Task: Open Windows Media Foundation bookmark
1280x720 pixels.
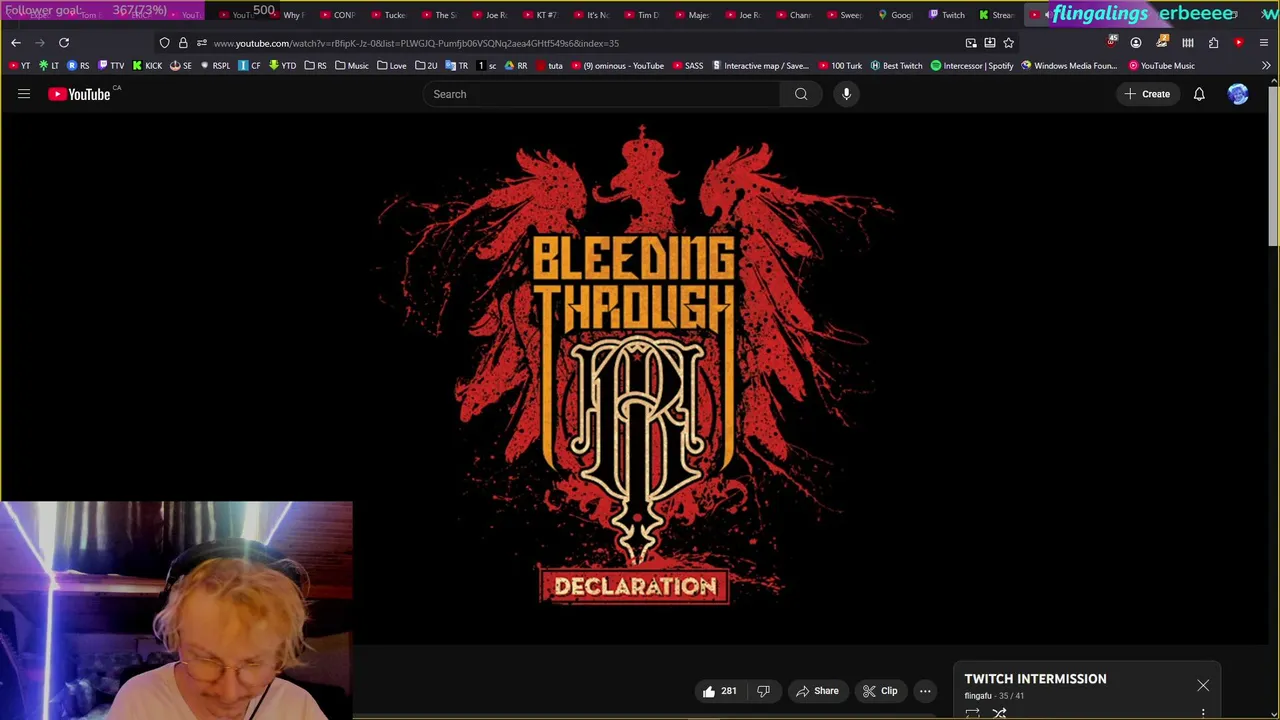Action: pyautogui.click(x=1069, y=66)
